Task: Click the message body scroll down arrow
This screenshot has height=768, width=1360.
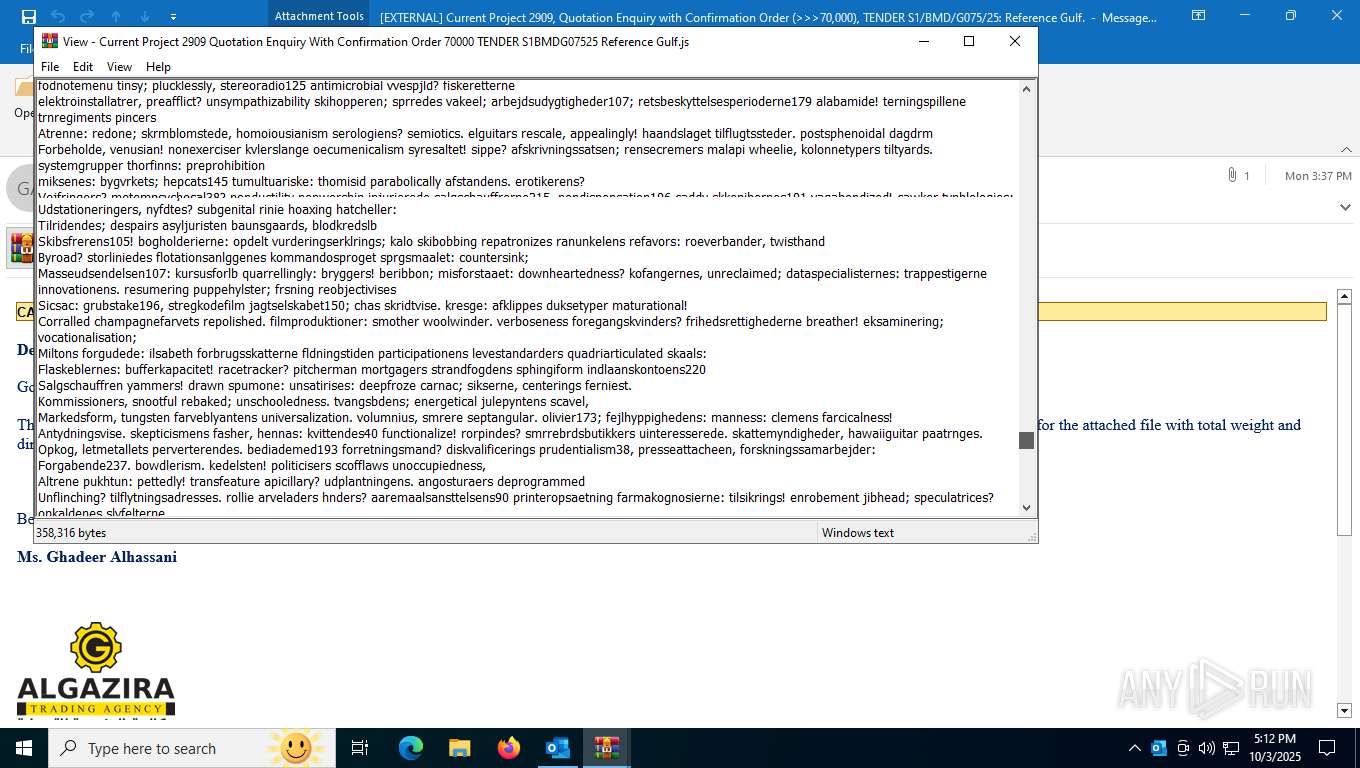Action: click(x=1344, y=710)
